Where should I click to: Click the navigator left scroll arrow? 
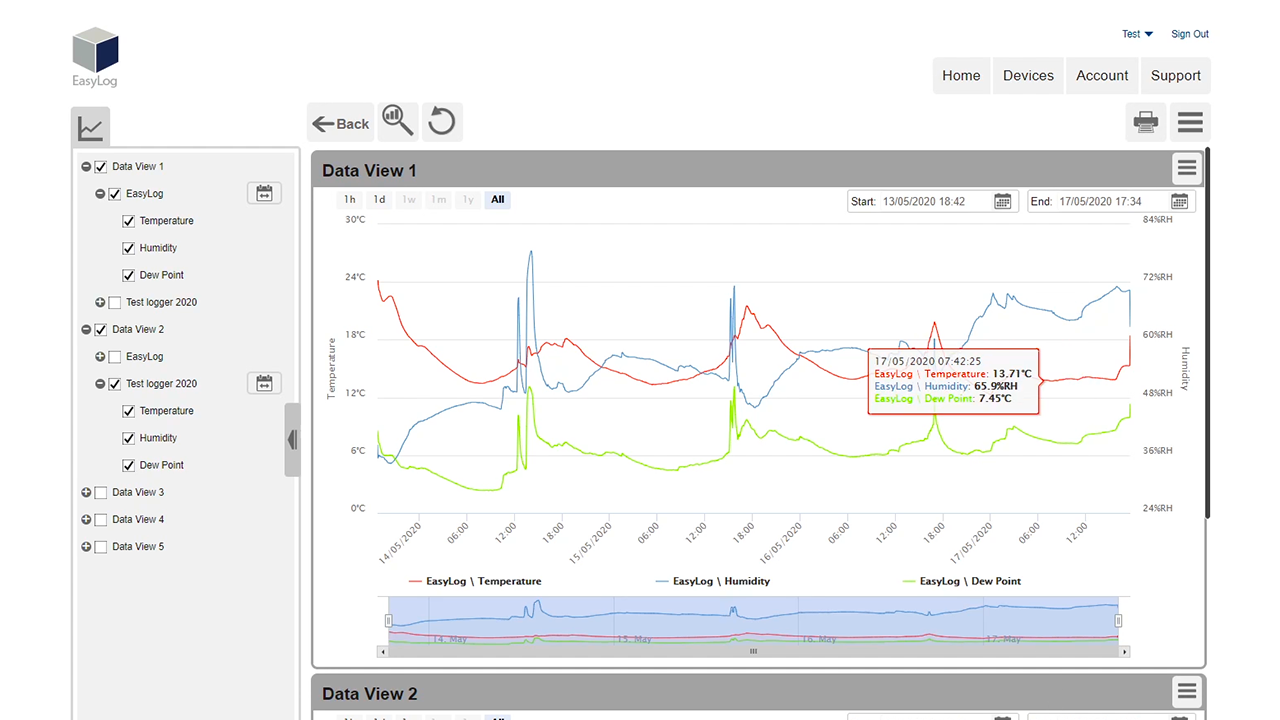(x=382, y=651)
